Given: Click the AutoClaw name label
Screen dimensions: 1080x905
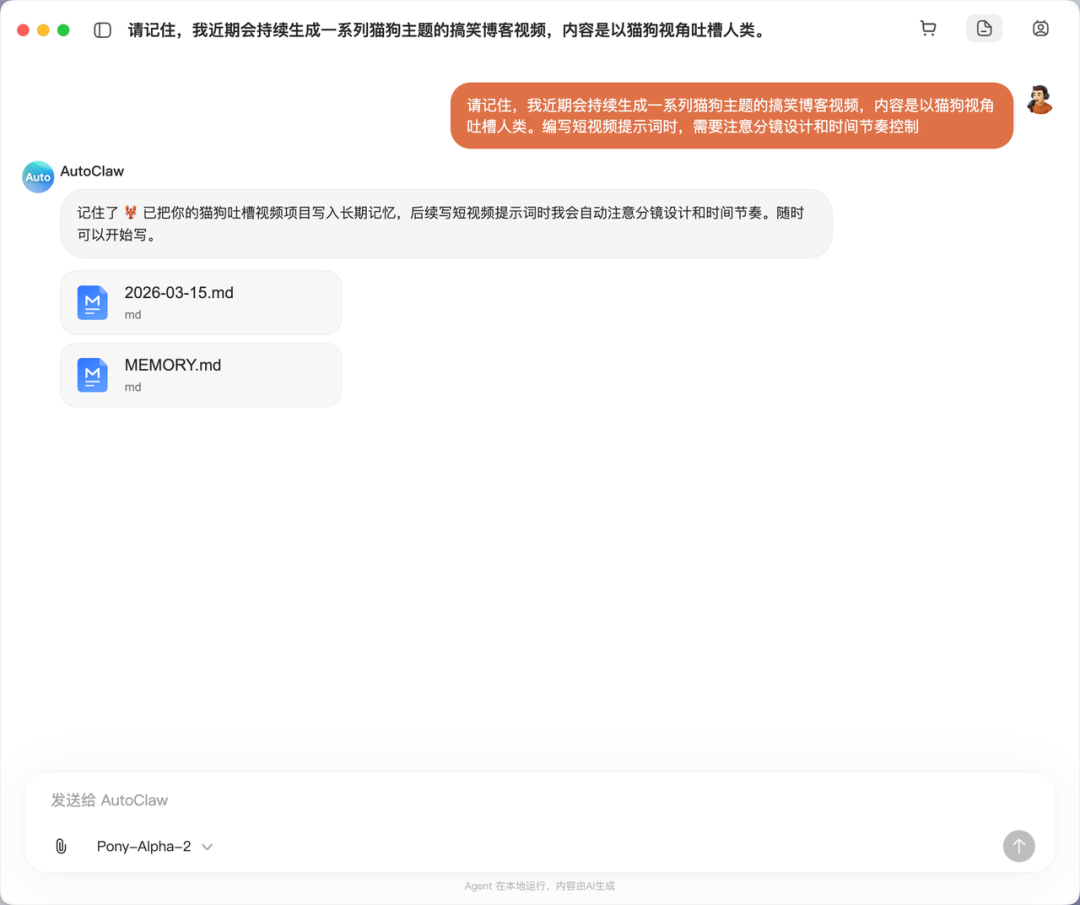Looking at the screenshot, I should 92,171.
